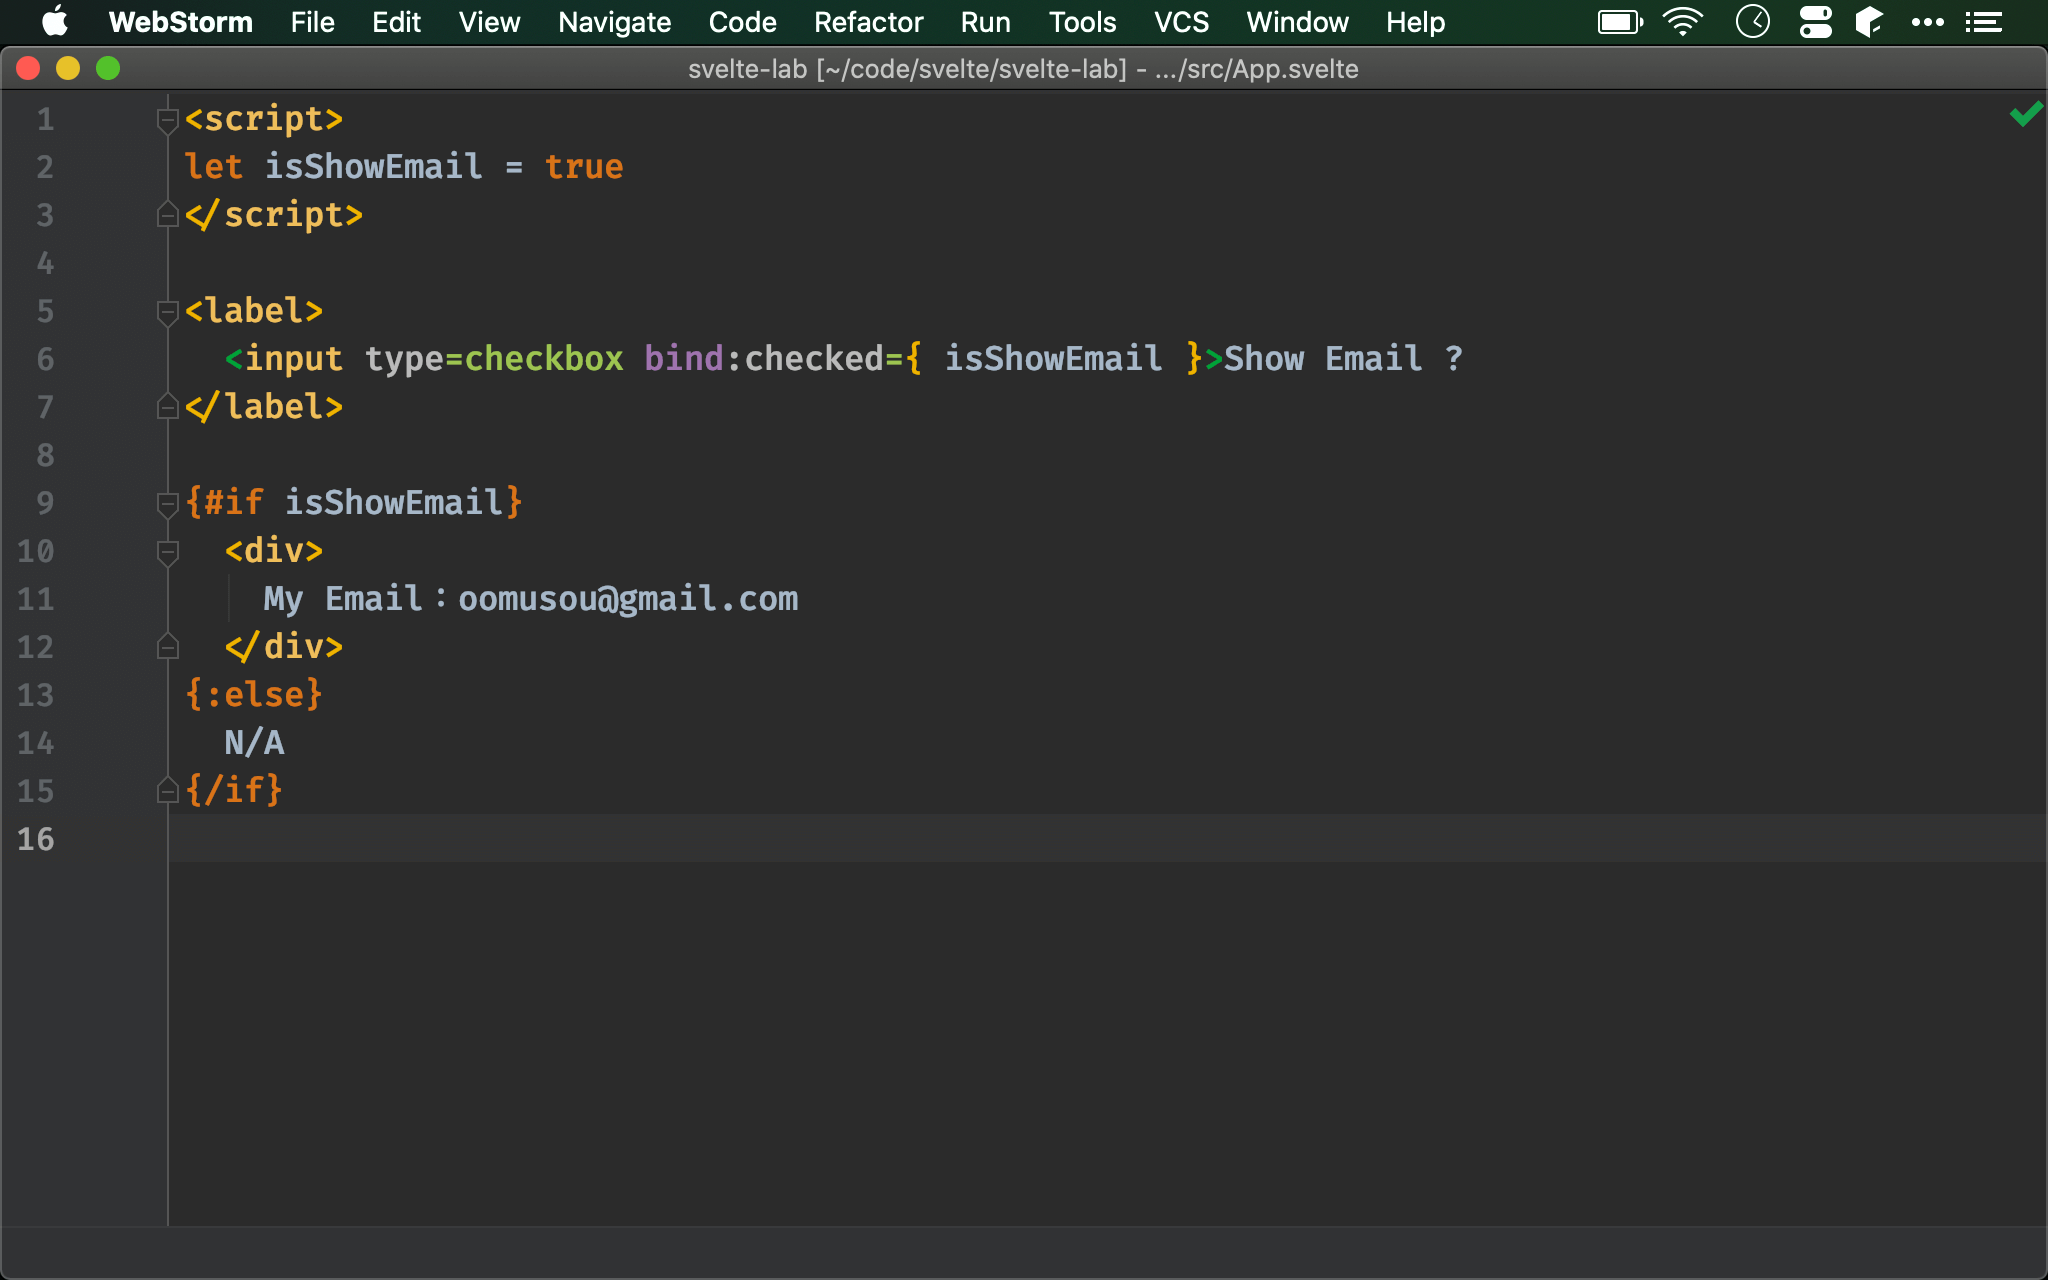Click 'oomusou@gmail.com' email text
The width and height of the screenshot is (2048, 1280).
click(x=628, y=599)
